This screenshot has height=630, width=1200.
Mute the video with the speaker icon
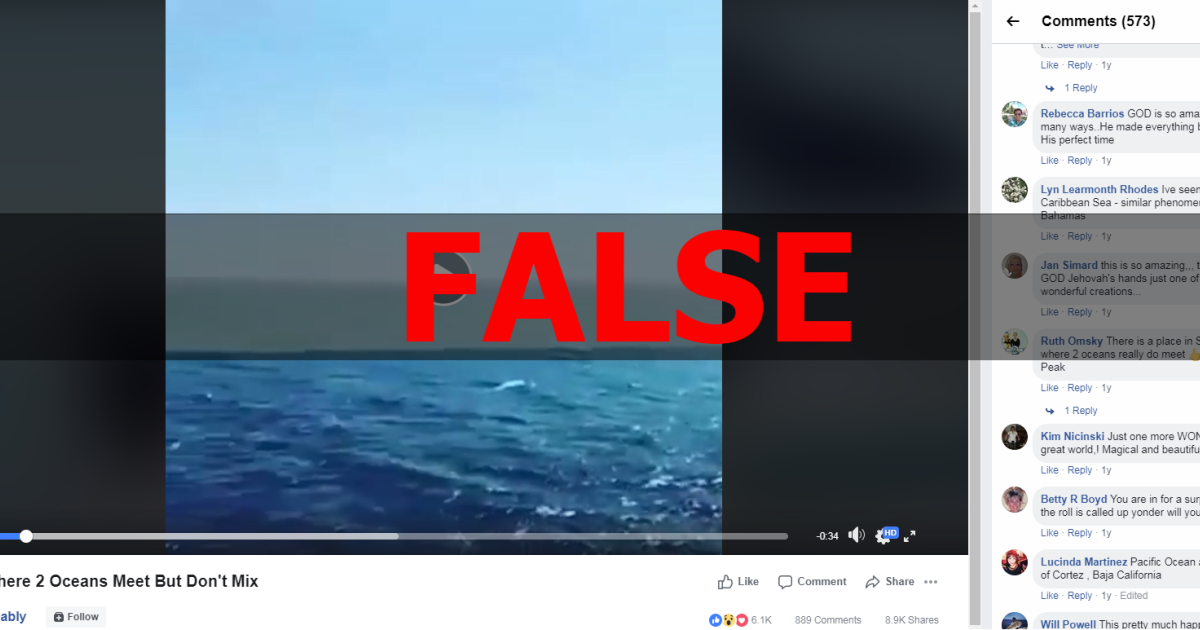point(856,535)
